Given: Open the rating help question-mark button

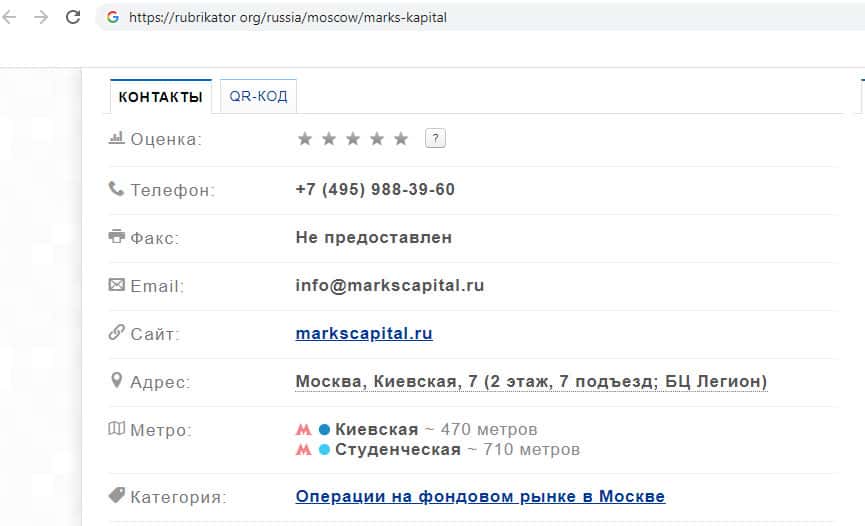Looking at the screenshot, I should pyautogui.click(x=435, y=138).
